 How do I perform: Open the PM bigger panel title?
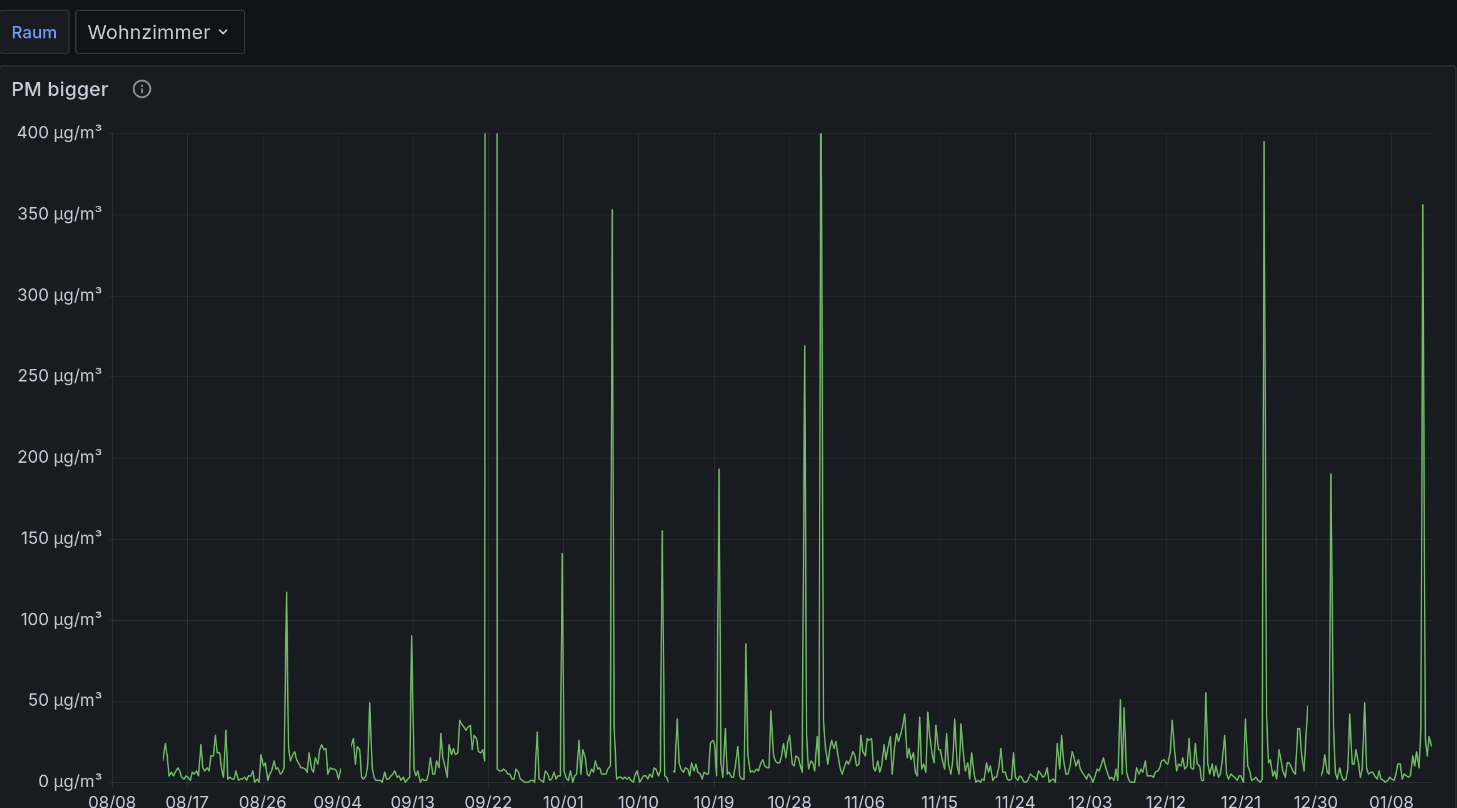point(60,89)
